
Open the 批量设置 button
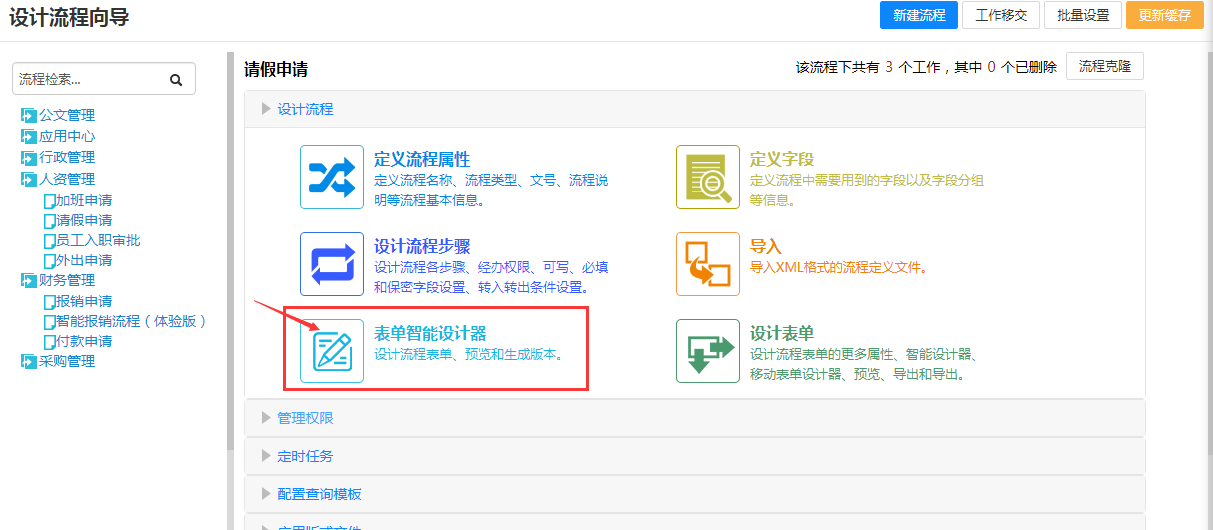[1083, 16]
